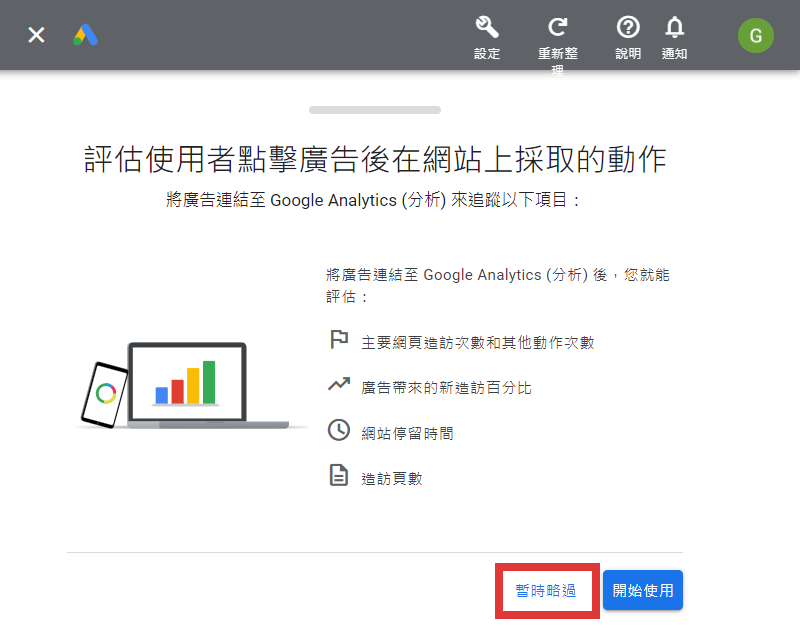Image resolution: width=800 pixels, height=640 pixels.
Task: Click 暫時略過 skip button
Action: tap(546, 590)
